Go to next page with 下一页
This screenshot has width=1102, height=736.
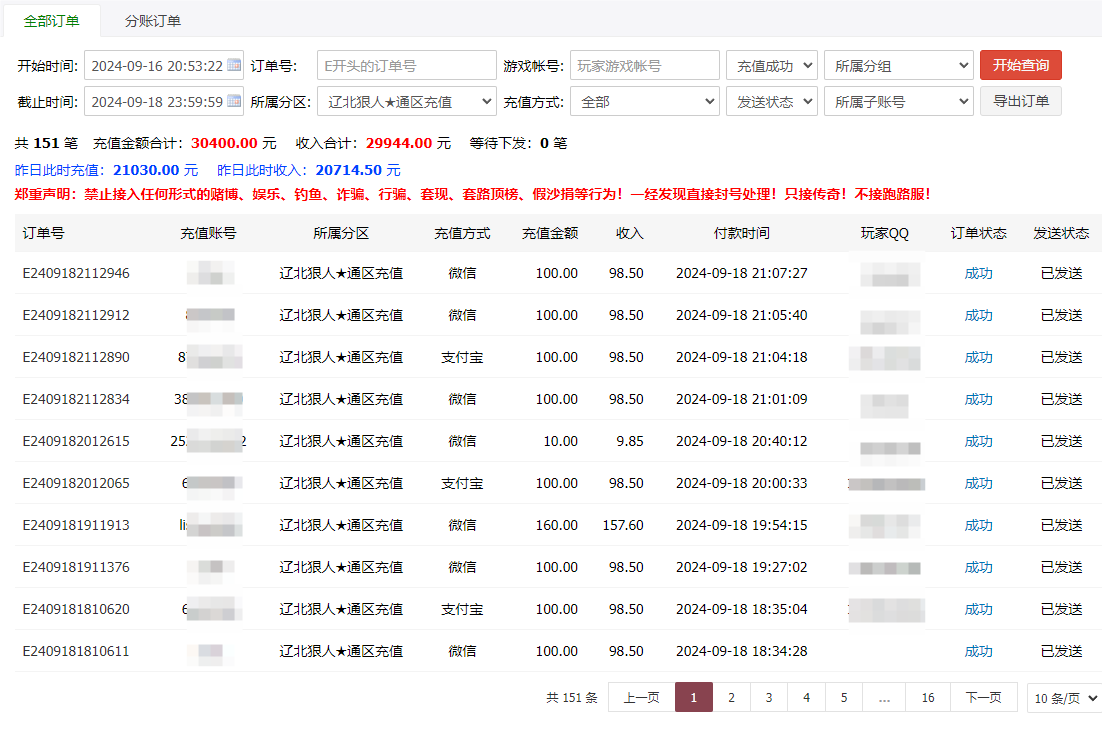(983, 697)
